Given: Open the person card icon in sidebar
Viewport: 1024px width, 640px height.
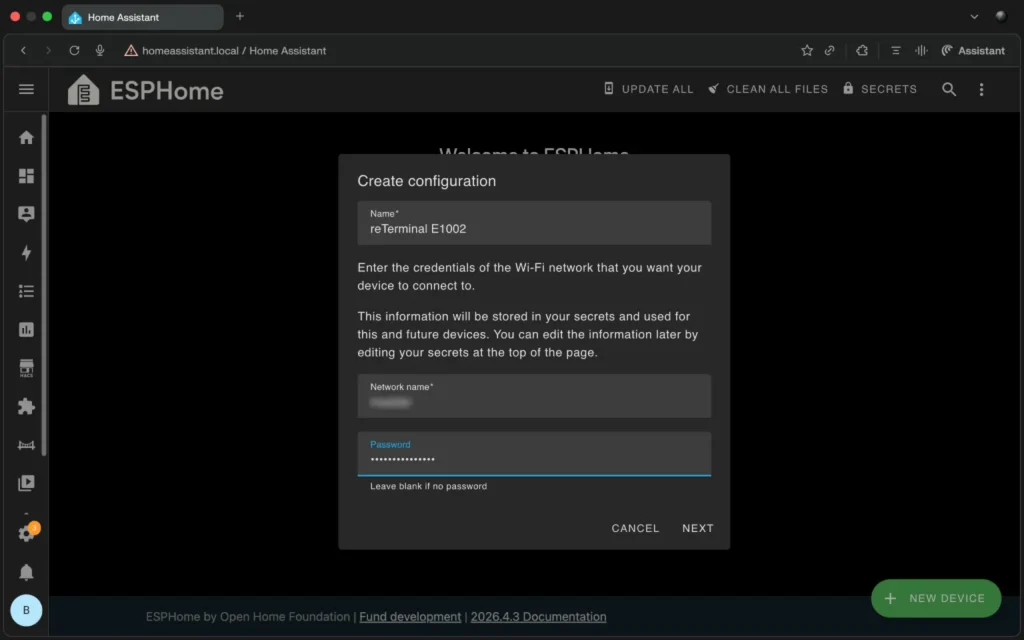Looking at the screenshot, I should (x=26, y=214).
